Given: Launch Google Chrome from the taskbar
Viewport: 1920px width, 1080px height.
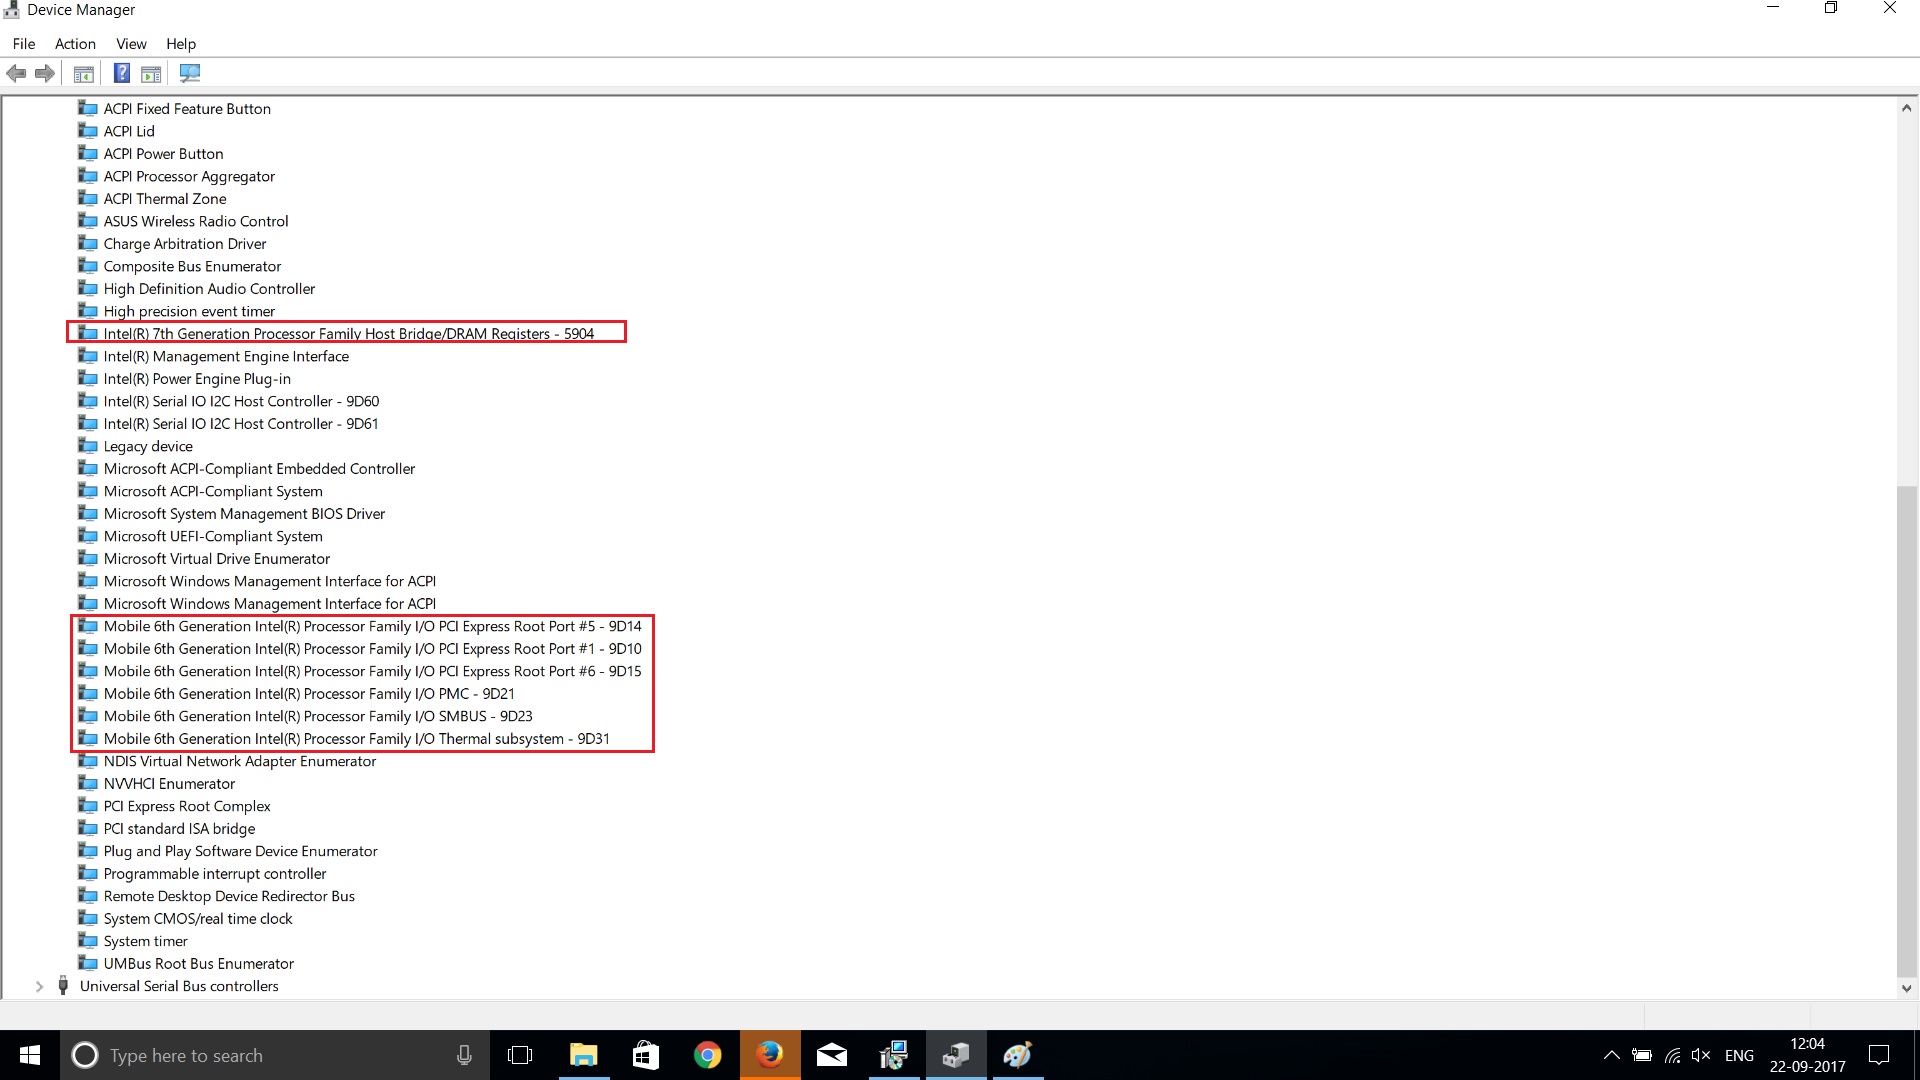Looking at the screenshot, I should pyautogui.click(x=707, y=1055).
